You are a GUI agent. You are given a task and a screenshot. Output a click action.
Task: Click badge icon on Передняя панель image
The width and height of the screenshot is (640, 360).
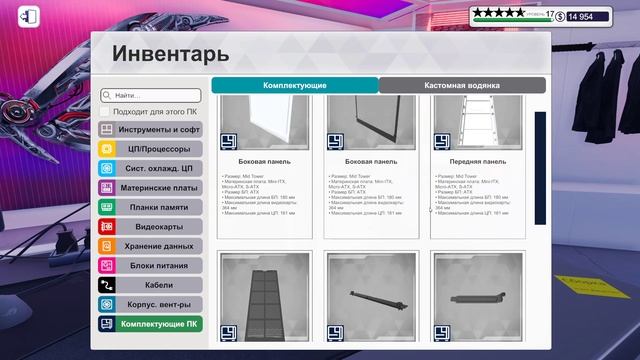click(x=442, y=142)
